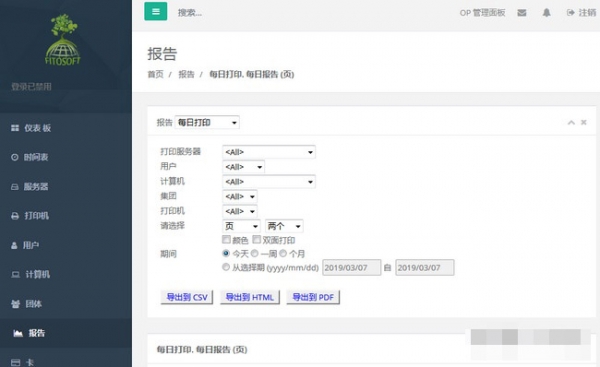Select the 一周 radio button
The height and width of the screenshot is (367, 600).
point(254,253)
